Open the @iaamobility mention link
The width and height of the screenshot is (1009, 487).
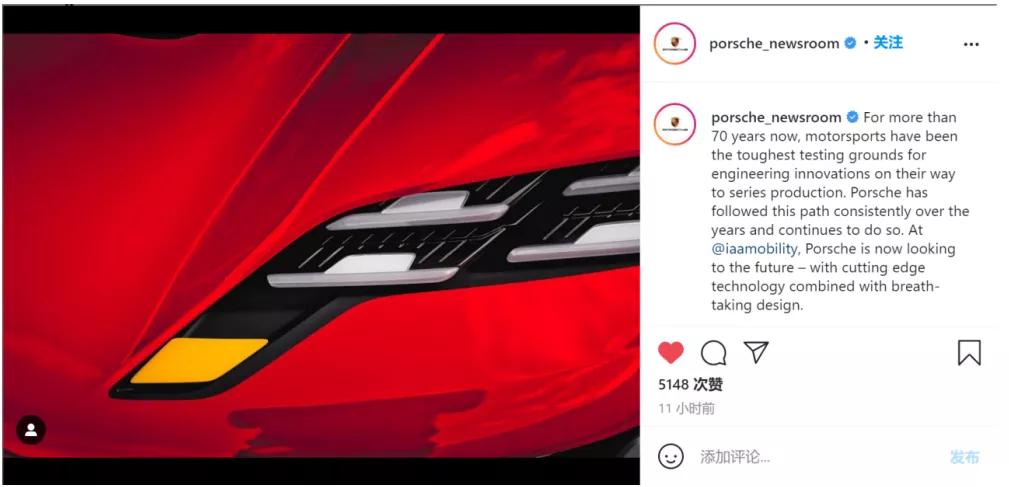coord(754,248)
